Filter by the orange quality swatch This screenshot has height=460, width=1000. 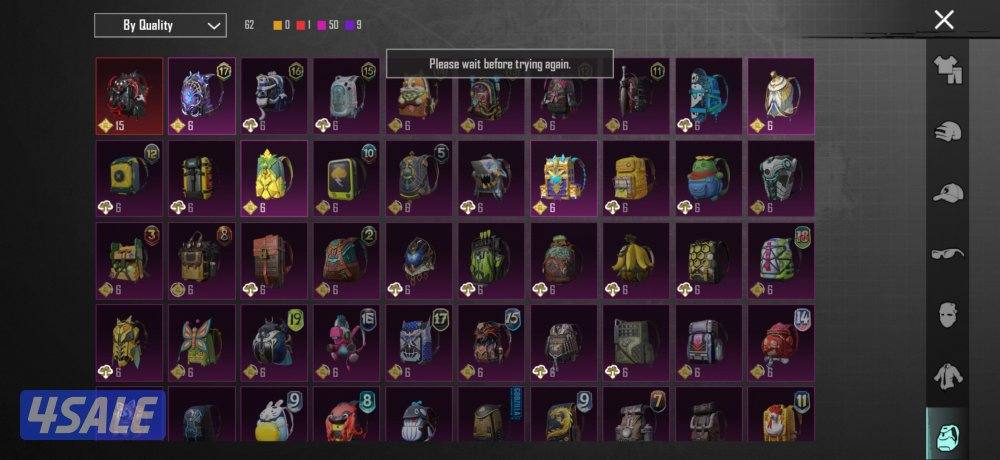click(x=277, y=26)
